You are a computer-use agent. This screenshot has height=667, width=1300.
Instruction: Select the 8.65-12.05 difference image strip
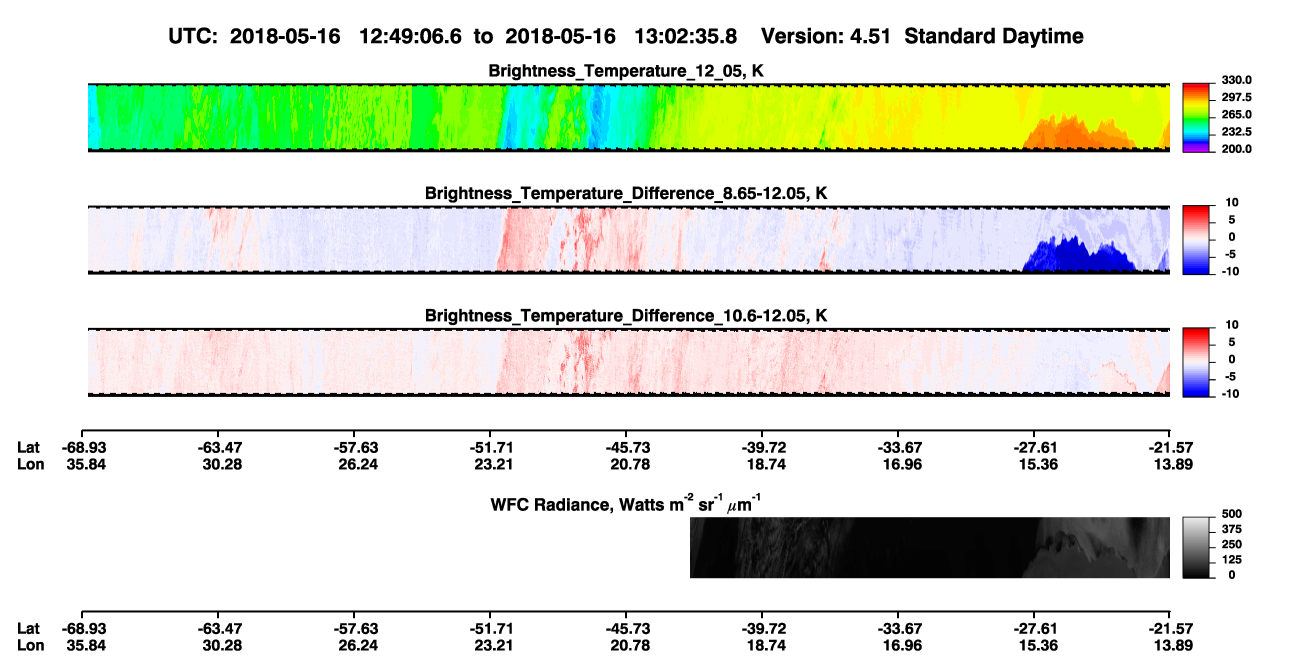628,240
